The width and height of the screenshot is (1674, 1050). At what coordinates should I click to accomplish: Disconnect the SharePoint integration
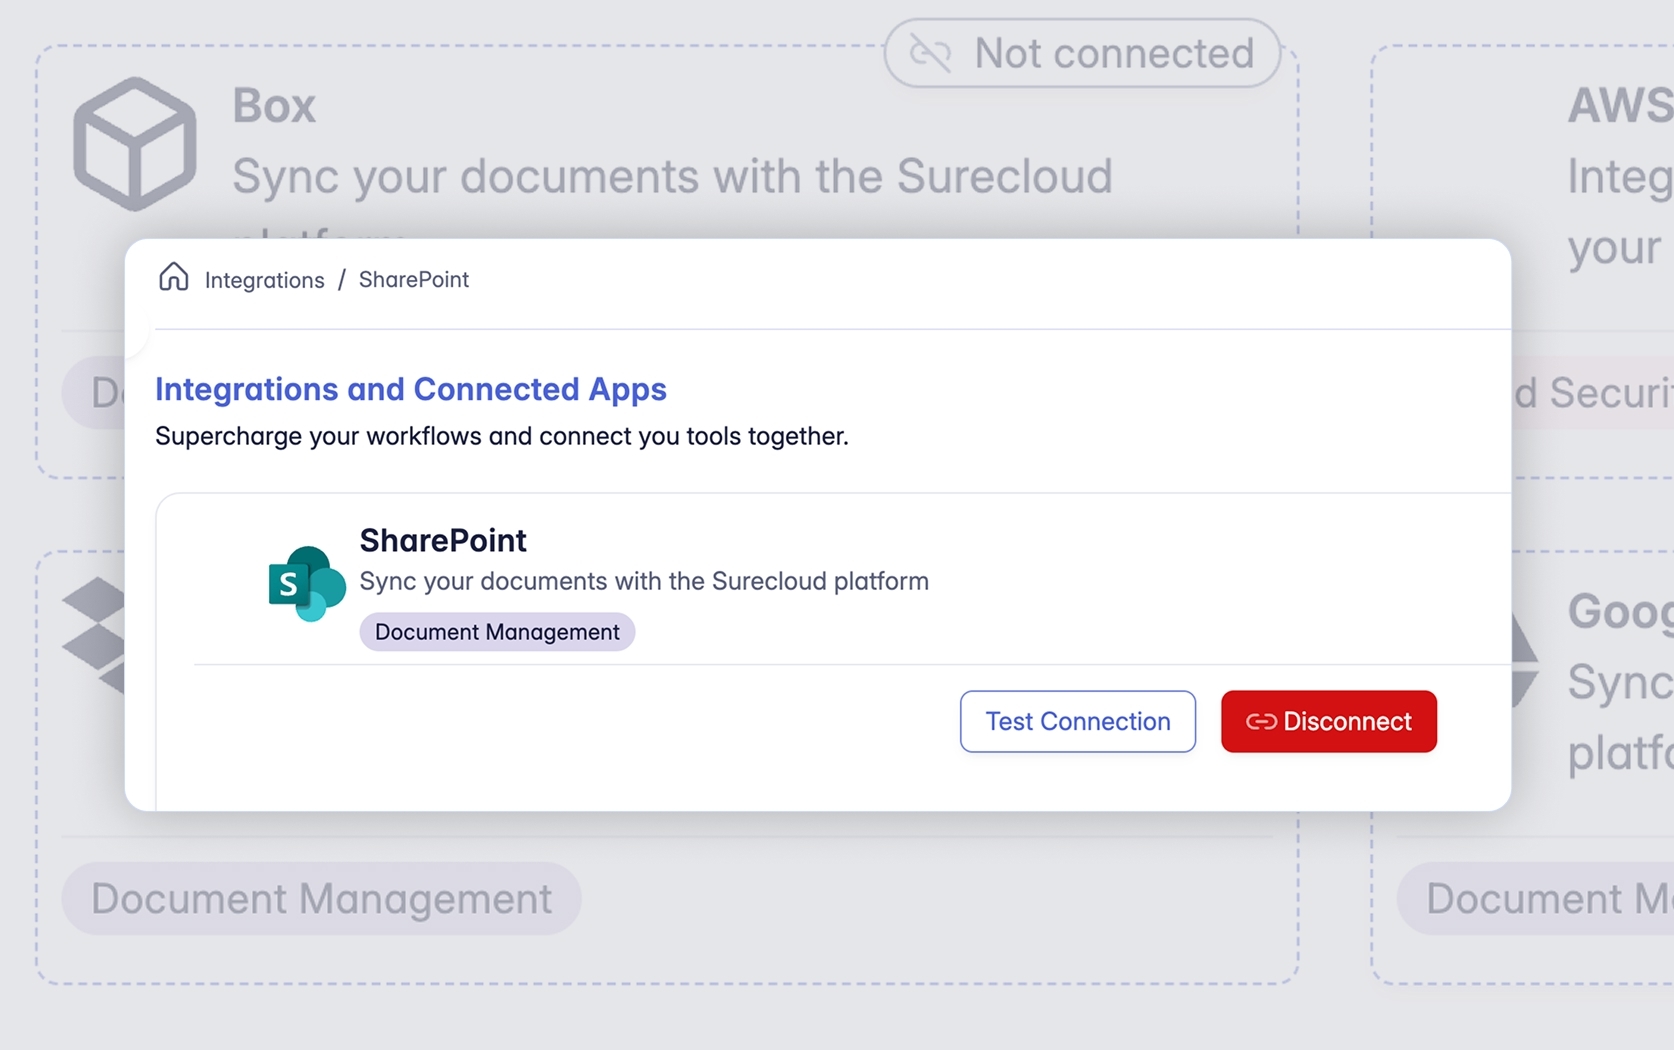(1328, 722)
